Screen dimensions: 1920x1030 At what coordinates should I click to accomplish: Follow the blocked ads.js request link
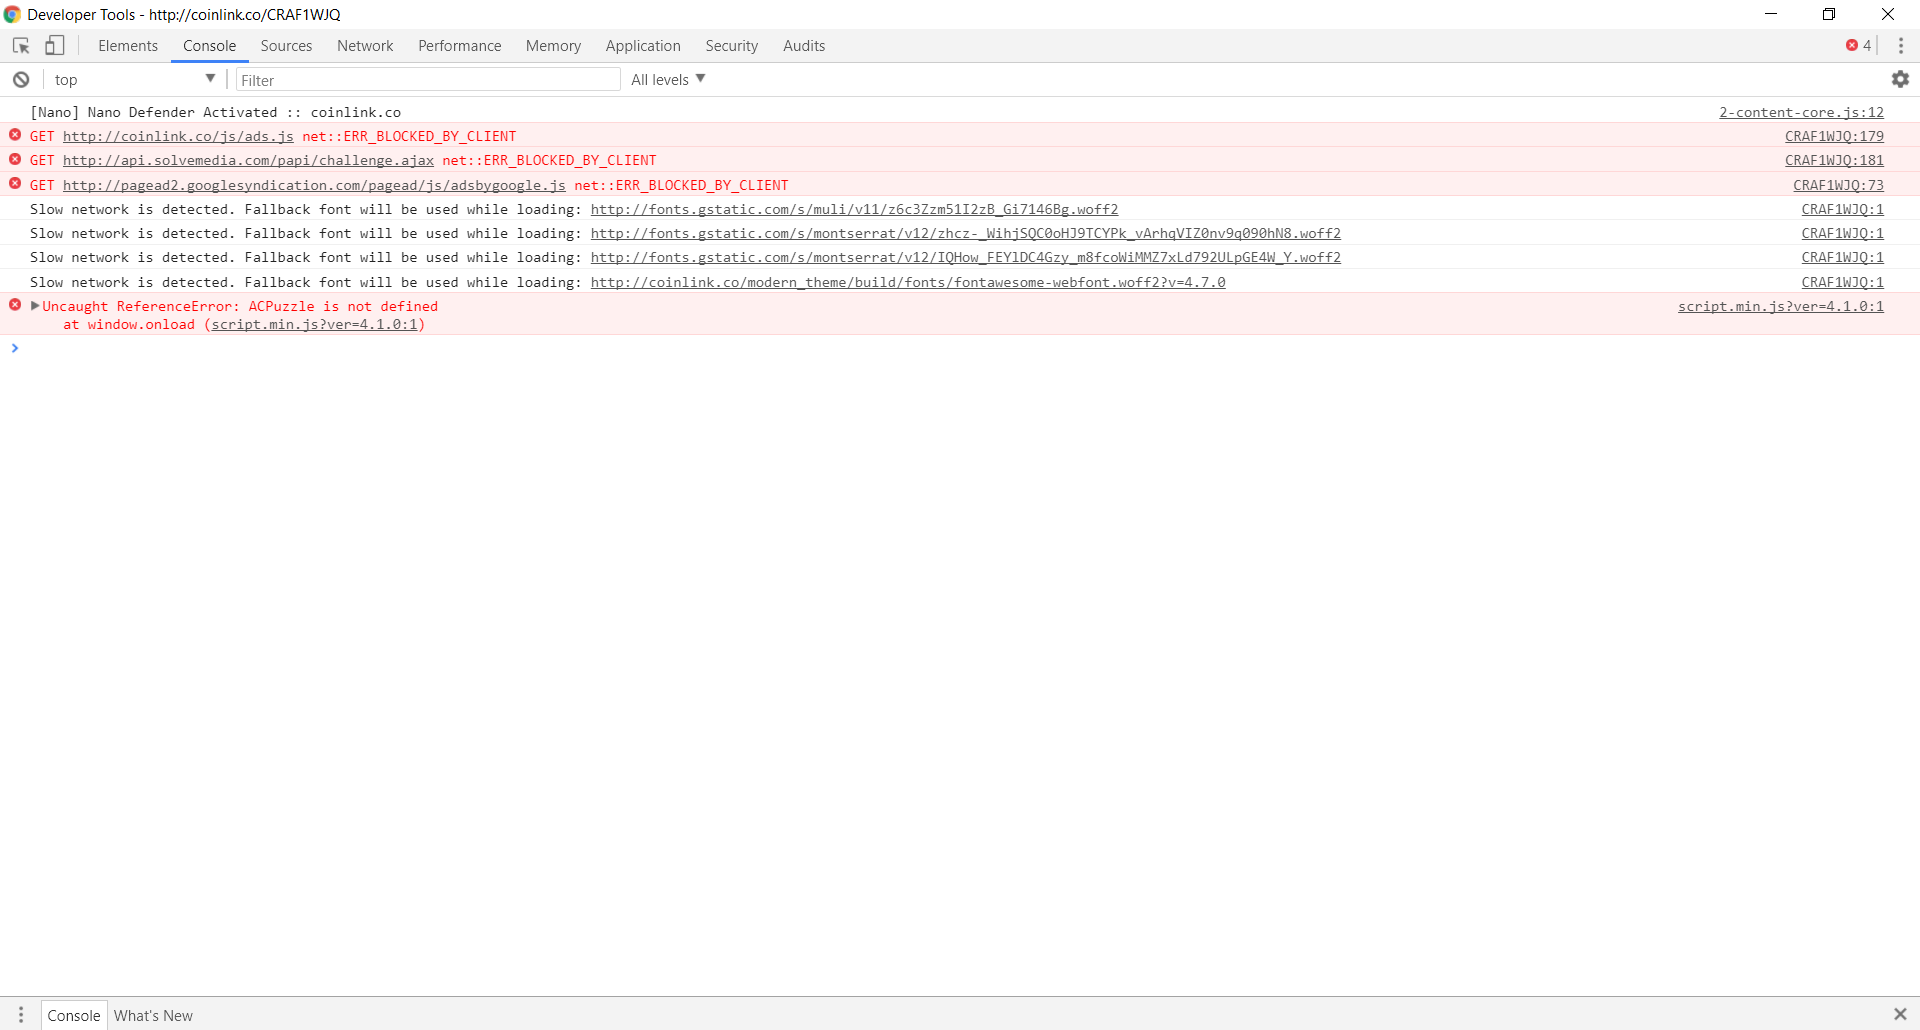click(178, 136)
